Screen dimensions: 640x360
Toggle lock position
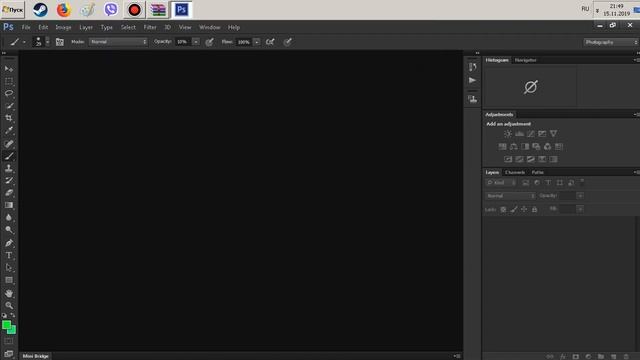[524, 209]
